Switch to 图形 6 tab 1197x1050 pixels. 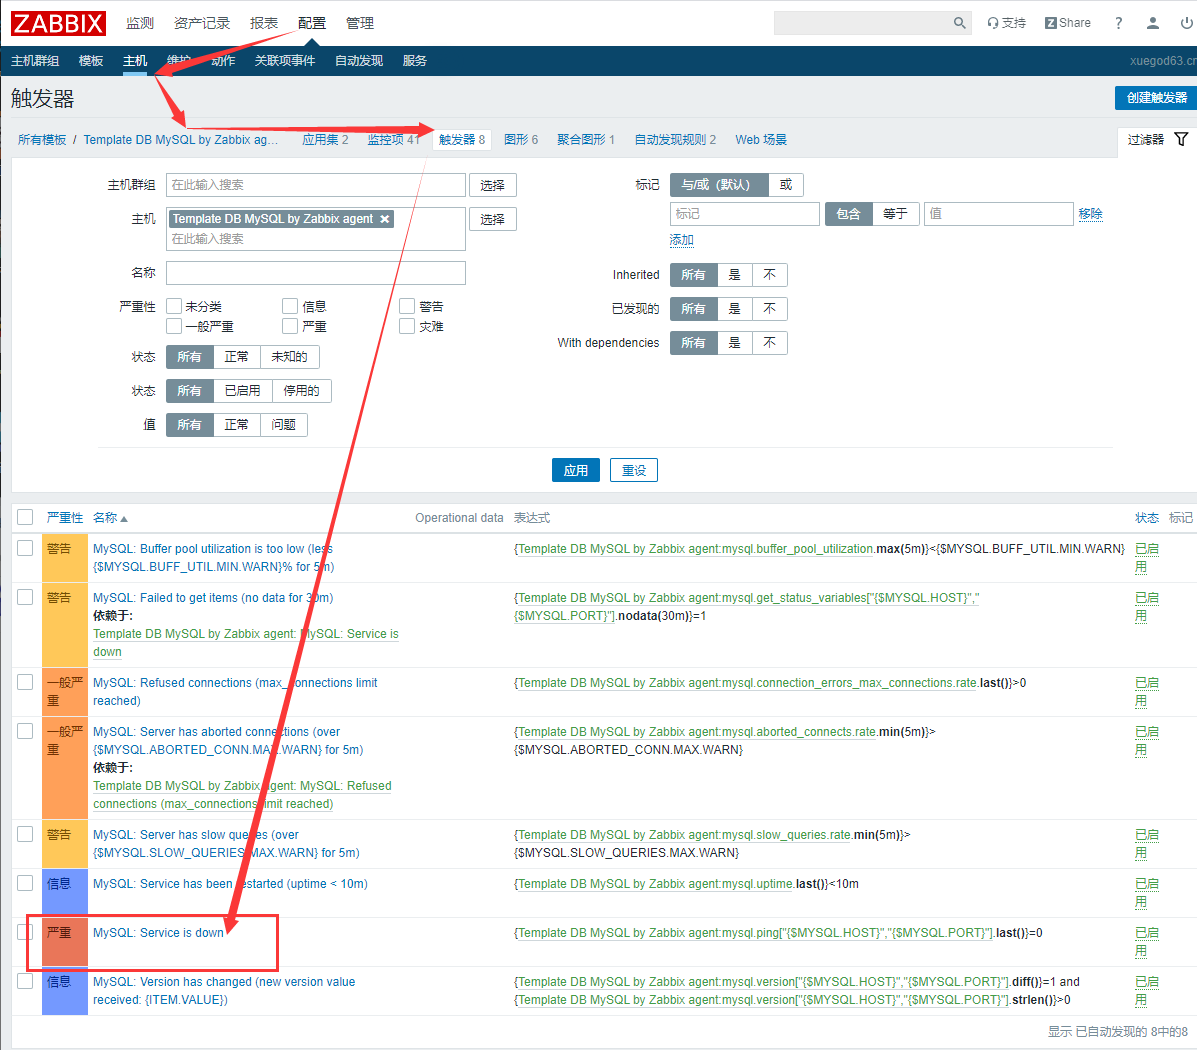(x=521, y=140)
